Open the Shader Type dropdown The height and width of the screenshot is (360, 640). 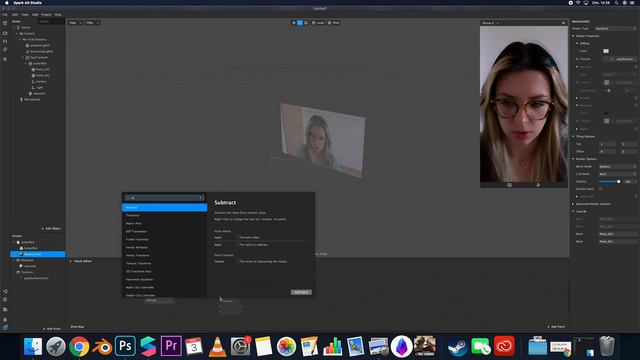point(616,29)
